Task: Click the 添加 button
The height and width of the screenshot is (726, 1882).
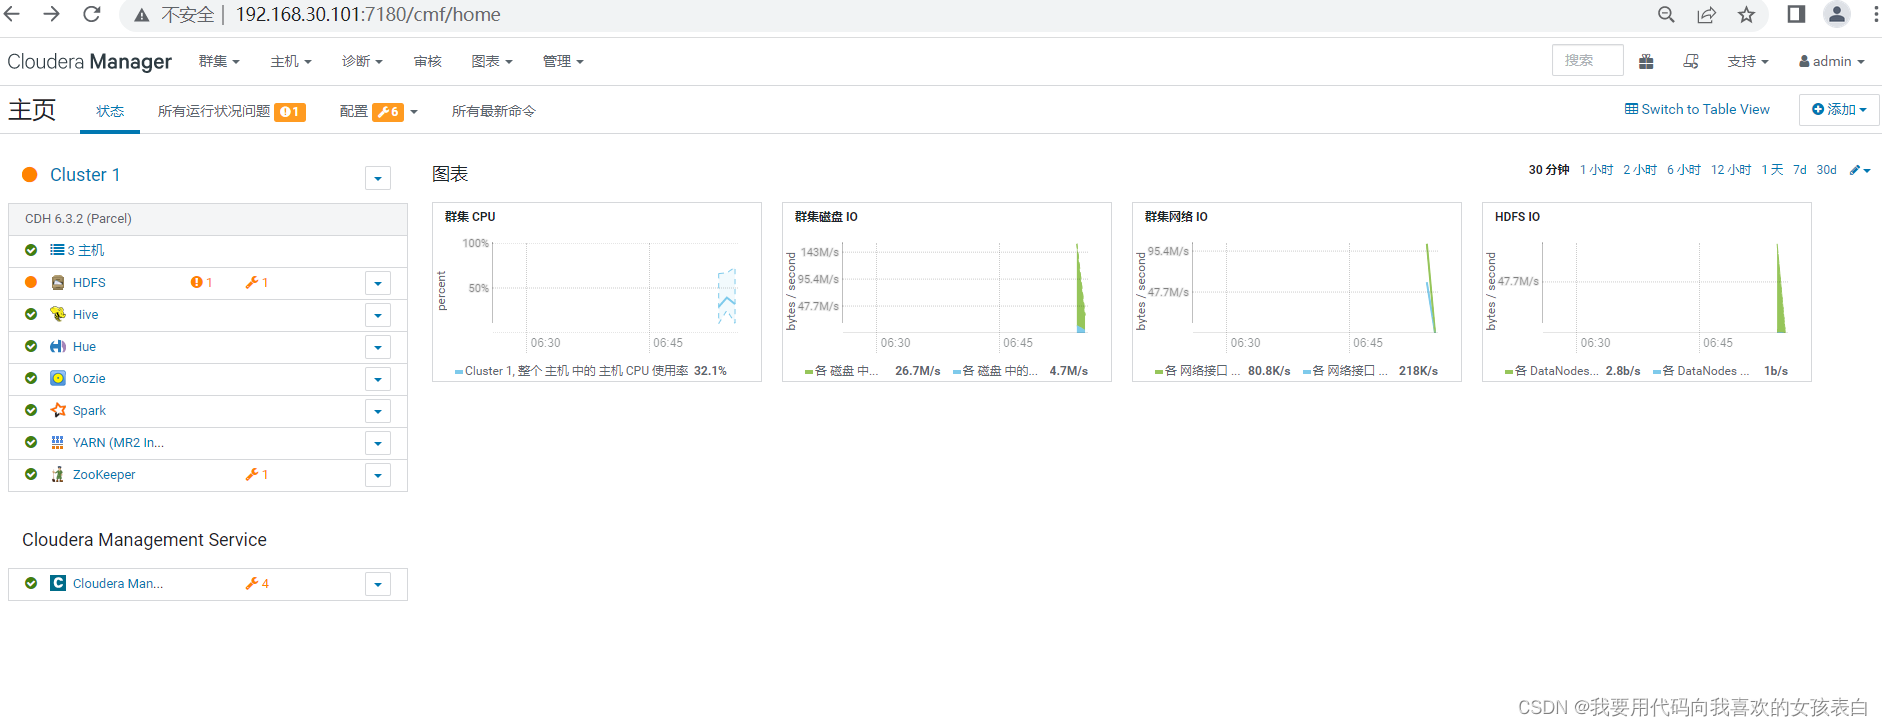Action: tap(1839, 109)
